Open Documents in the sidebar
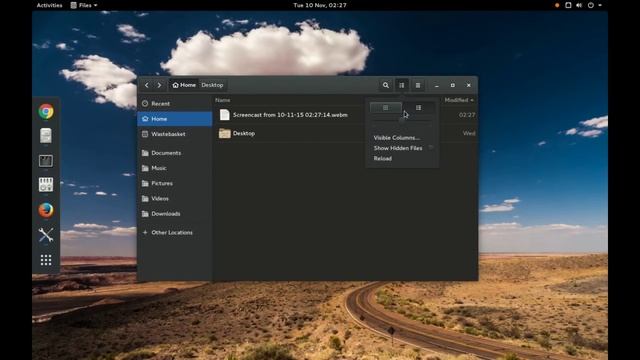The height and width of the screenshot is (360, 640). tap(175, 153)
